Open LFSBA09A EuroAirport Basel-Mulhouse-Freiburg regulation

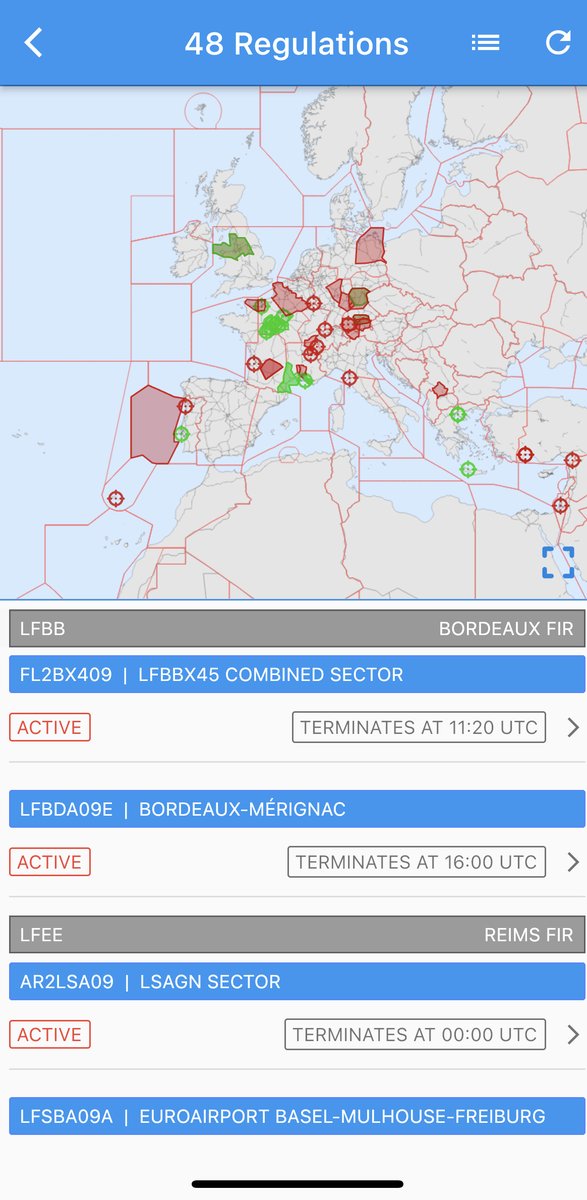click(x=297, y=1116)
